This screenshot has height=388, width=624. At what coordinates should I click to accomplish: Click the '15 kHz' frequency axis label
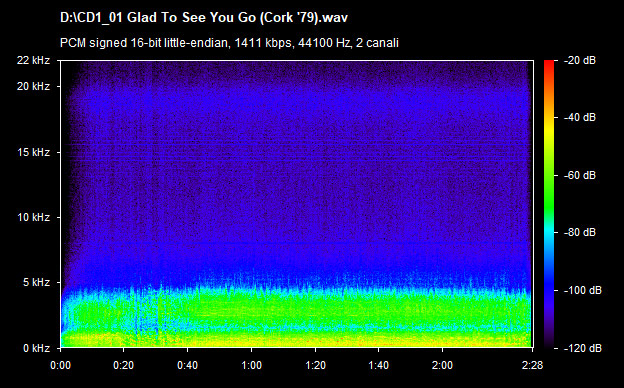pyautogui.click(x=33, y=152)
